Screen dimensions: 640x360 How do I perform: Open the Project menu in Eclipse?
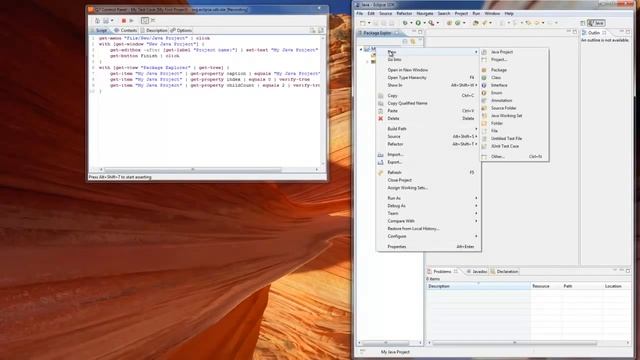[x=461, y=13]
